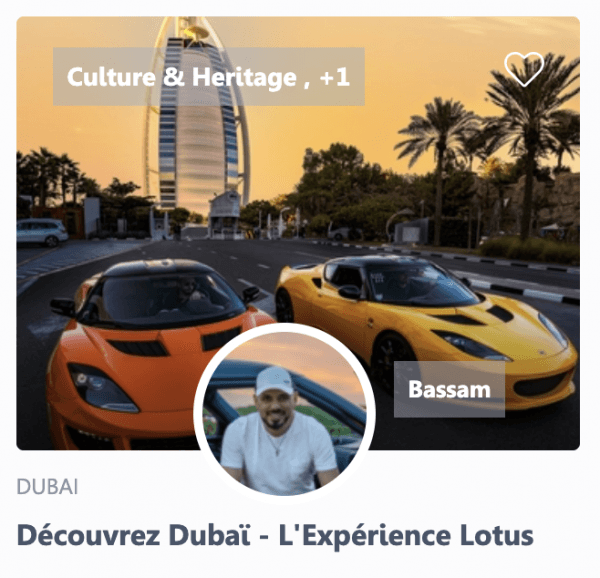The image size is (600, 578).
Task: Show the +1 additional category
Action: [x=335, y=77]
